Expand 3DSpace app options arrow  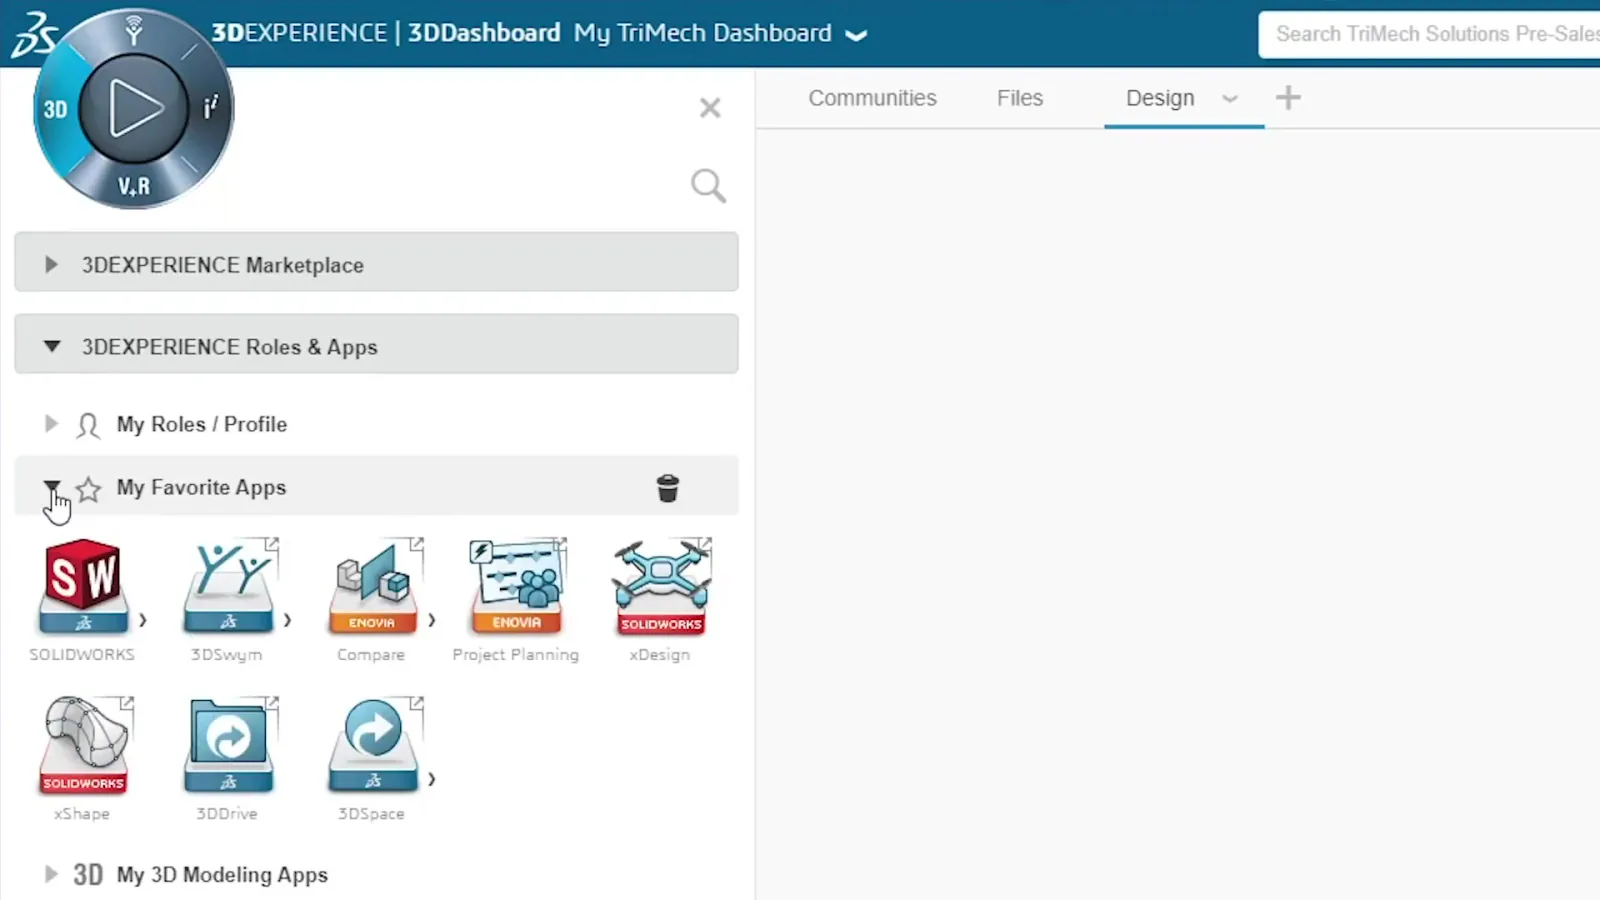point(432,779)
